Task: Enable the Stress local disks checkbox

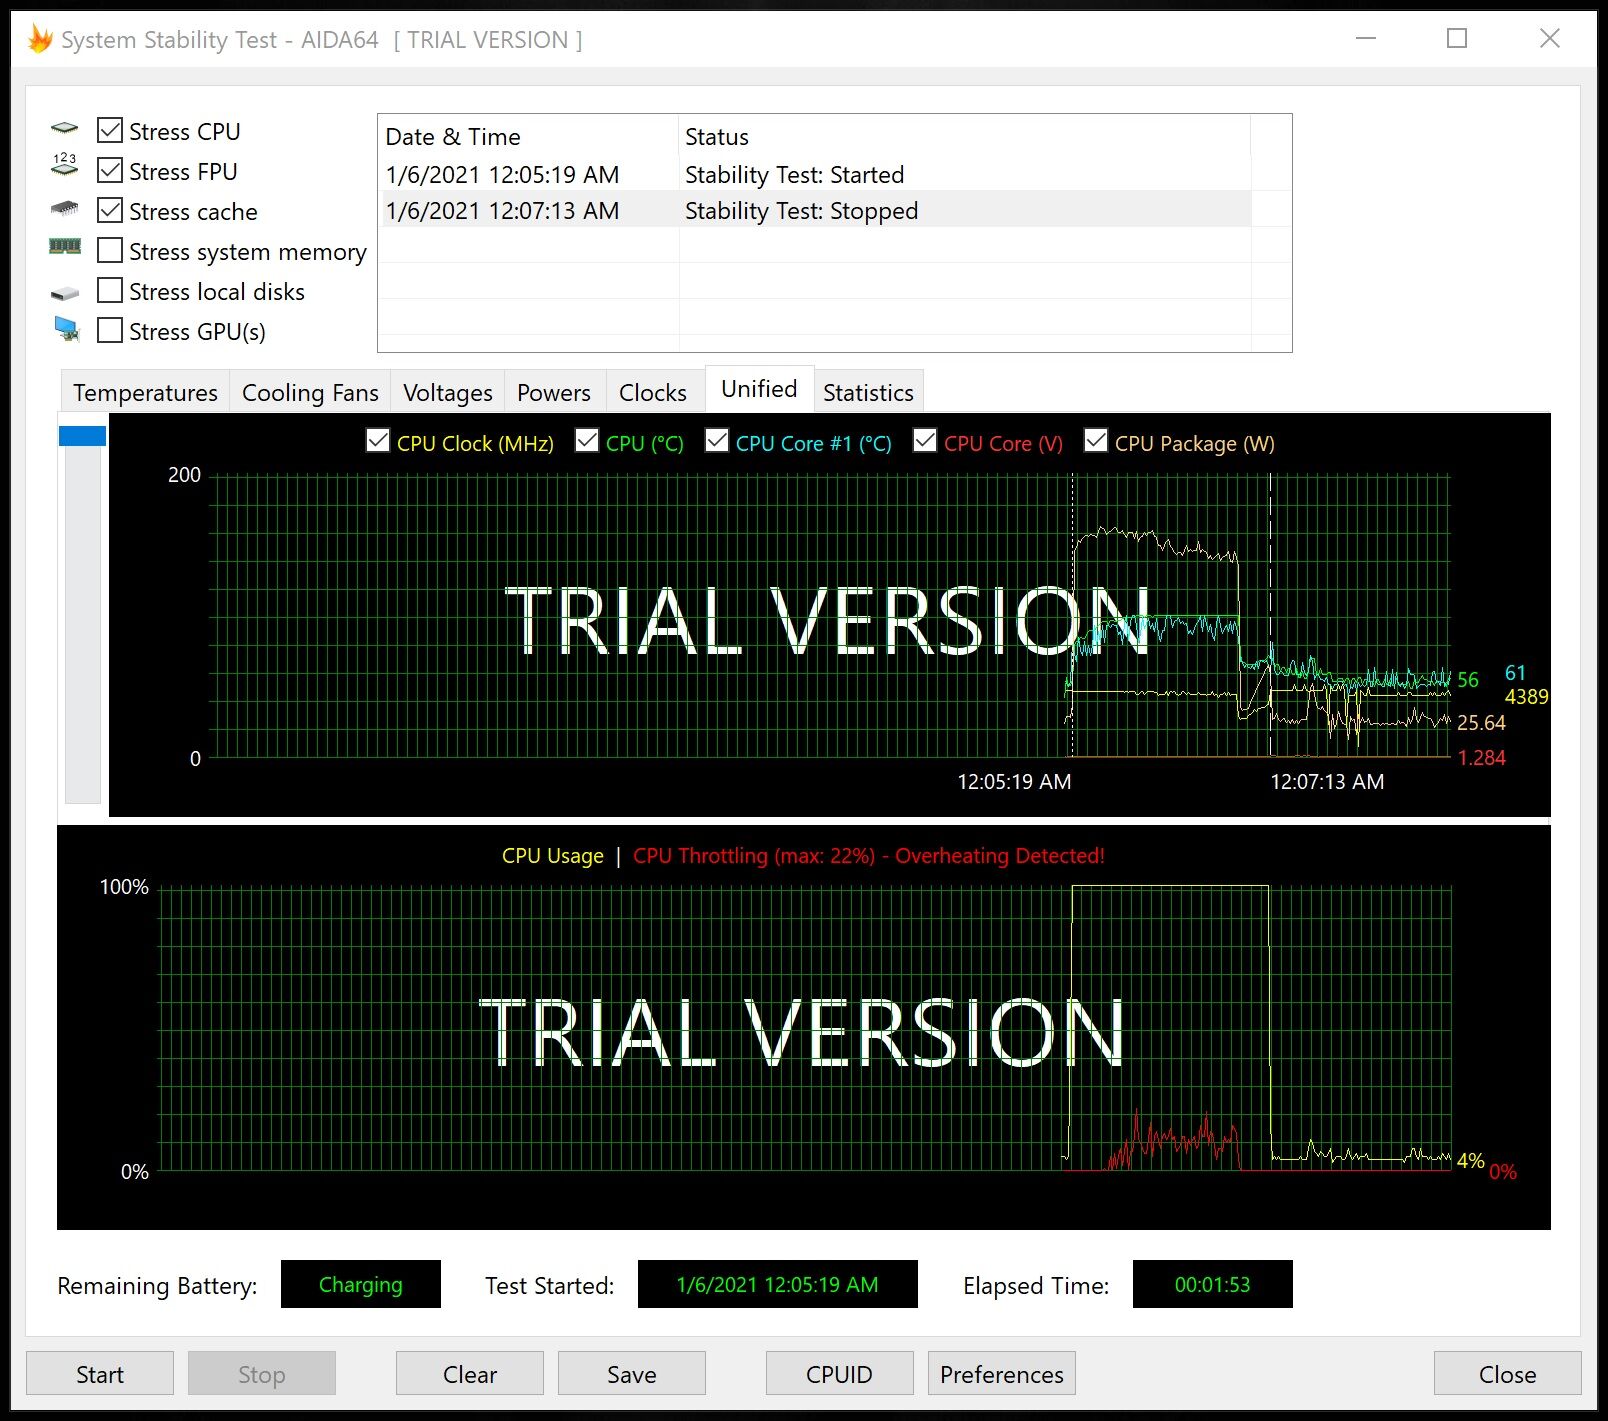Action: [110, 291]
